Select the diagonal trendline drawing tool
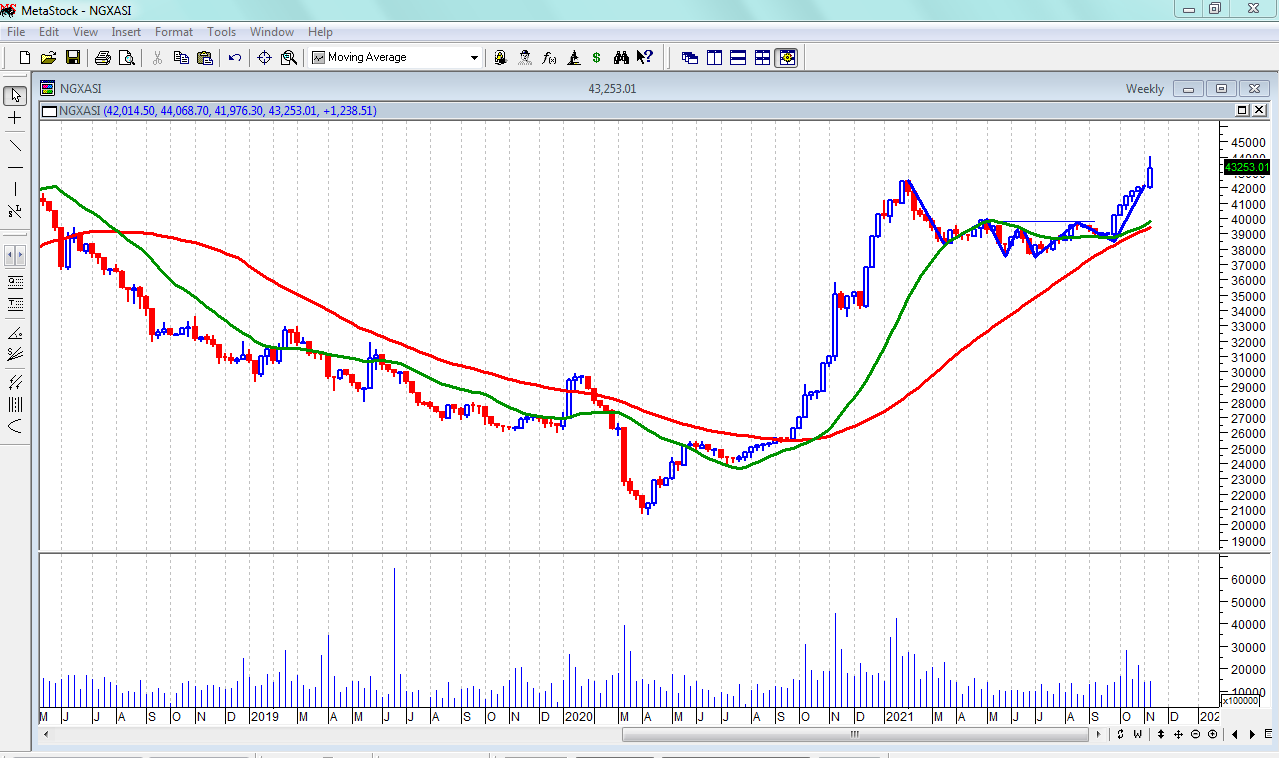The height and width of the screenshot is (758, 1279). click(15, 146)
